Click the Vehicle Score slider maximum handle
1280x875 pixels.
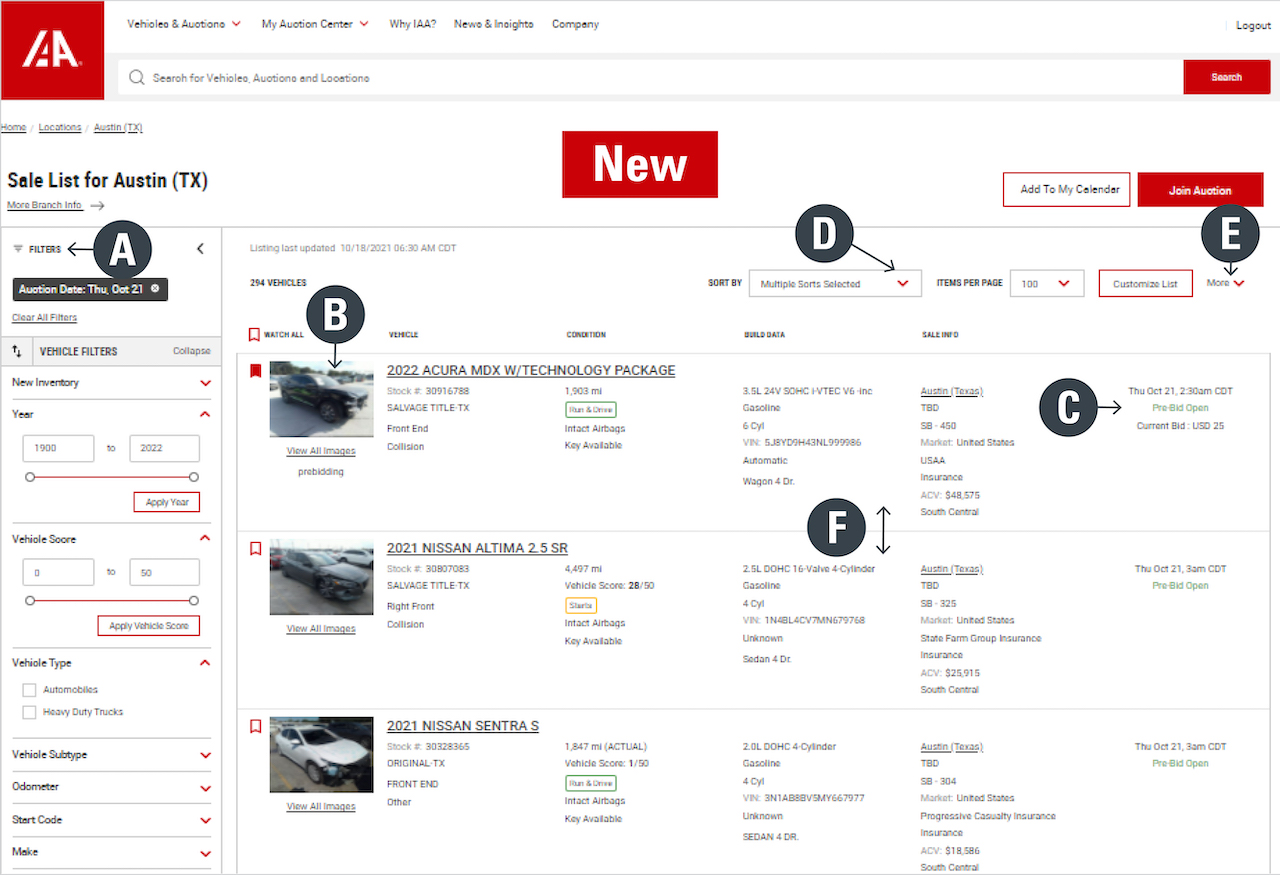[x=194, y=601]
